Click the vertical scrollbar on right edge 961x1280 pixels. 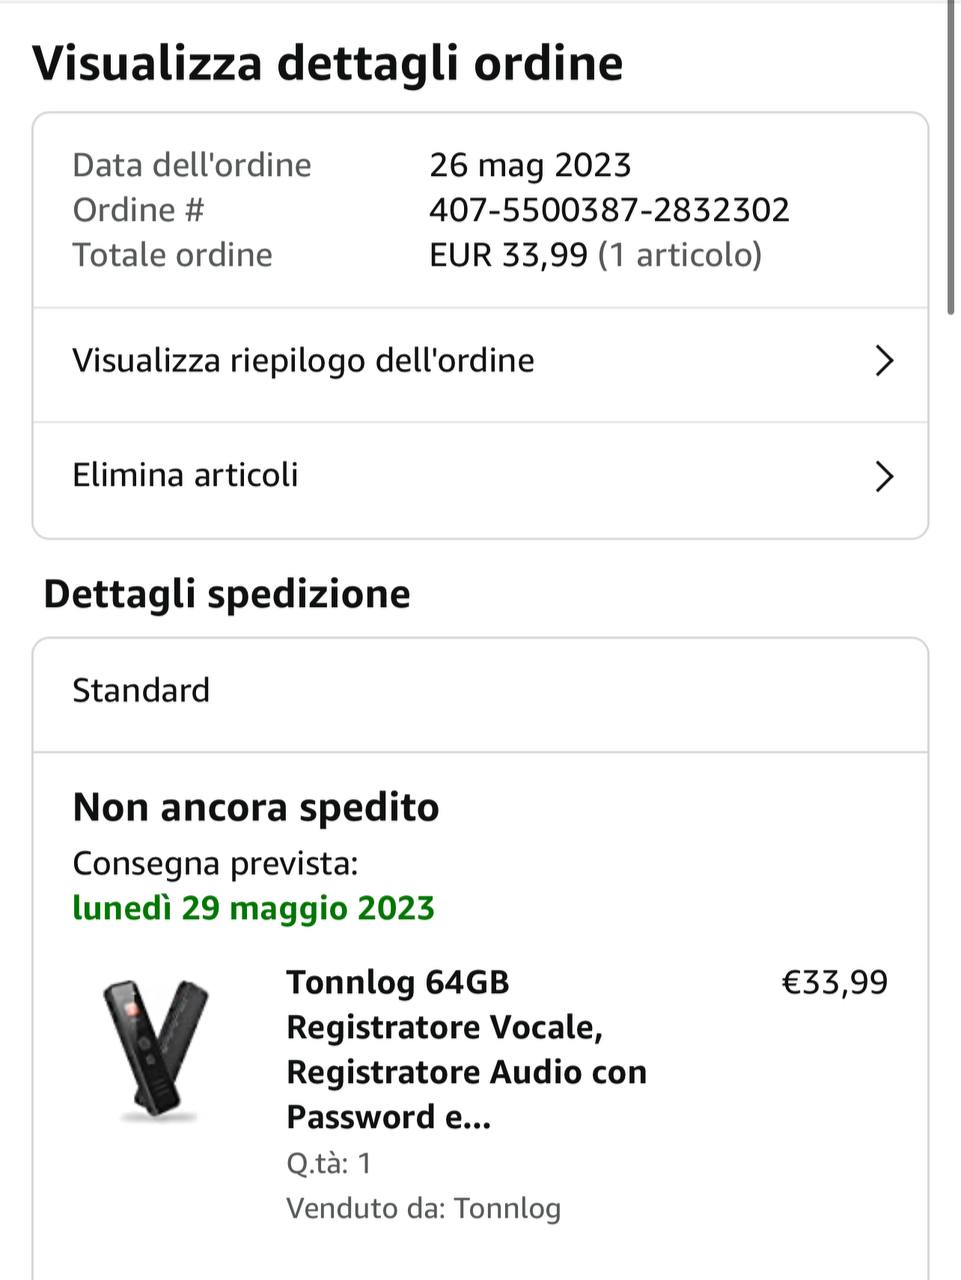(x=951, y=160)
